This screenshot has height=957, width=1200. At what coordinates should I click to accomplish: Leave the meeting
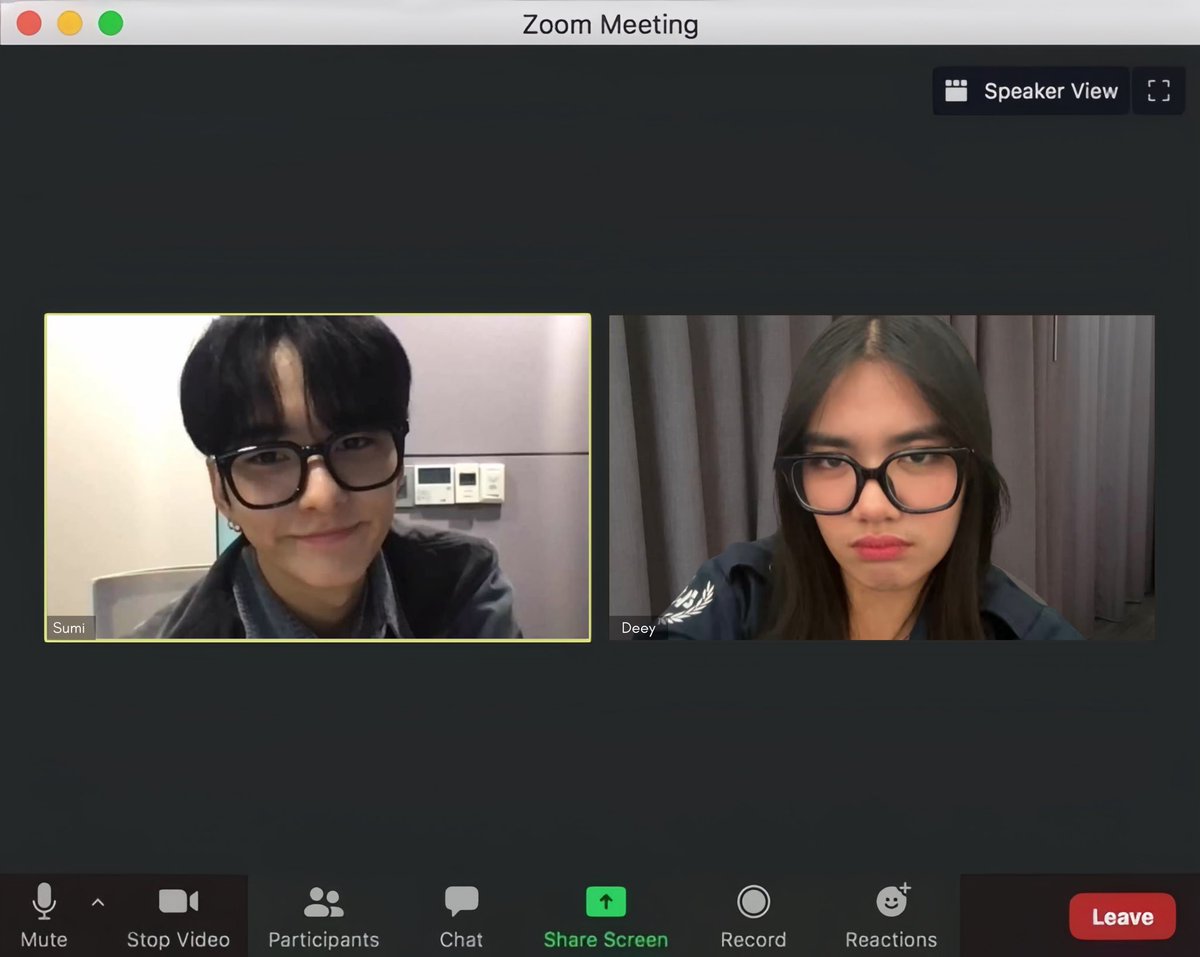click(1122, 916)
